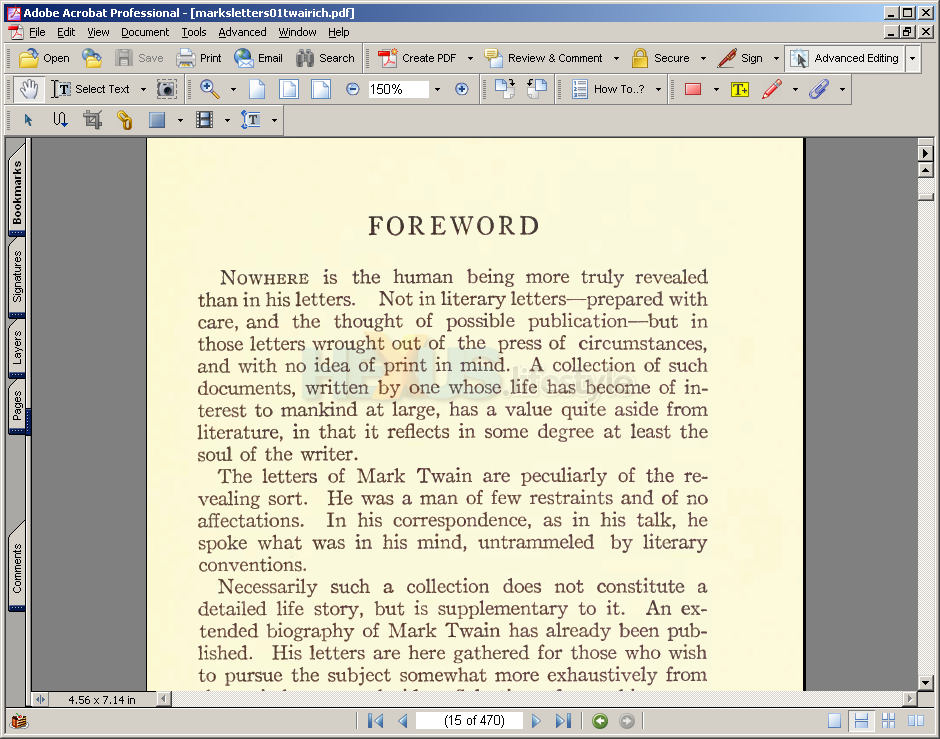940x739 pixels.
Task: Open the Zoom tool dropdown arrow
Action: pyautogui.click(x=233, y=89)
